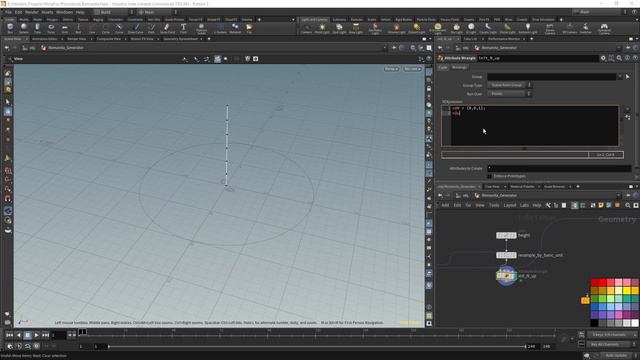The height and width of the screenshot is (360, 640).
Task: Toggle real time playback button
Action: coord(10,346)
